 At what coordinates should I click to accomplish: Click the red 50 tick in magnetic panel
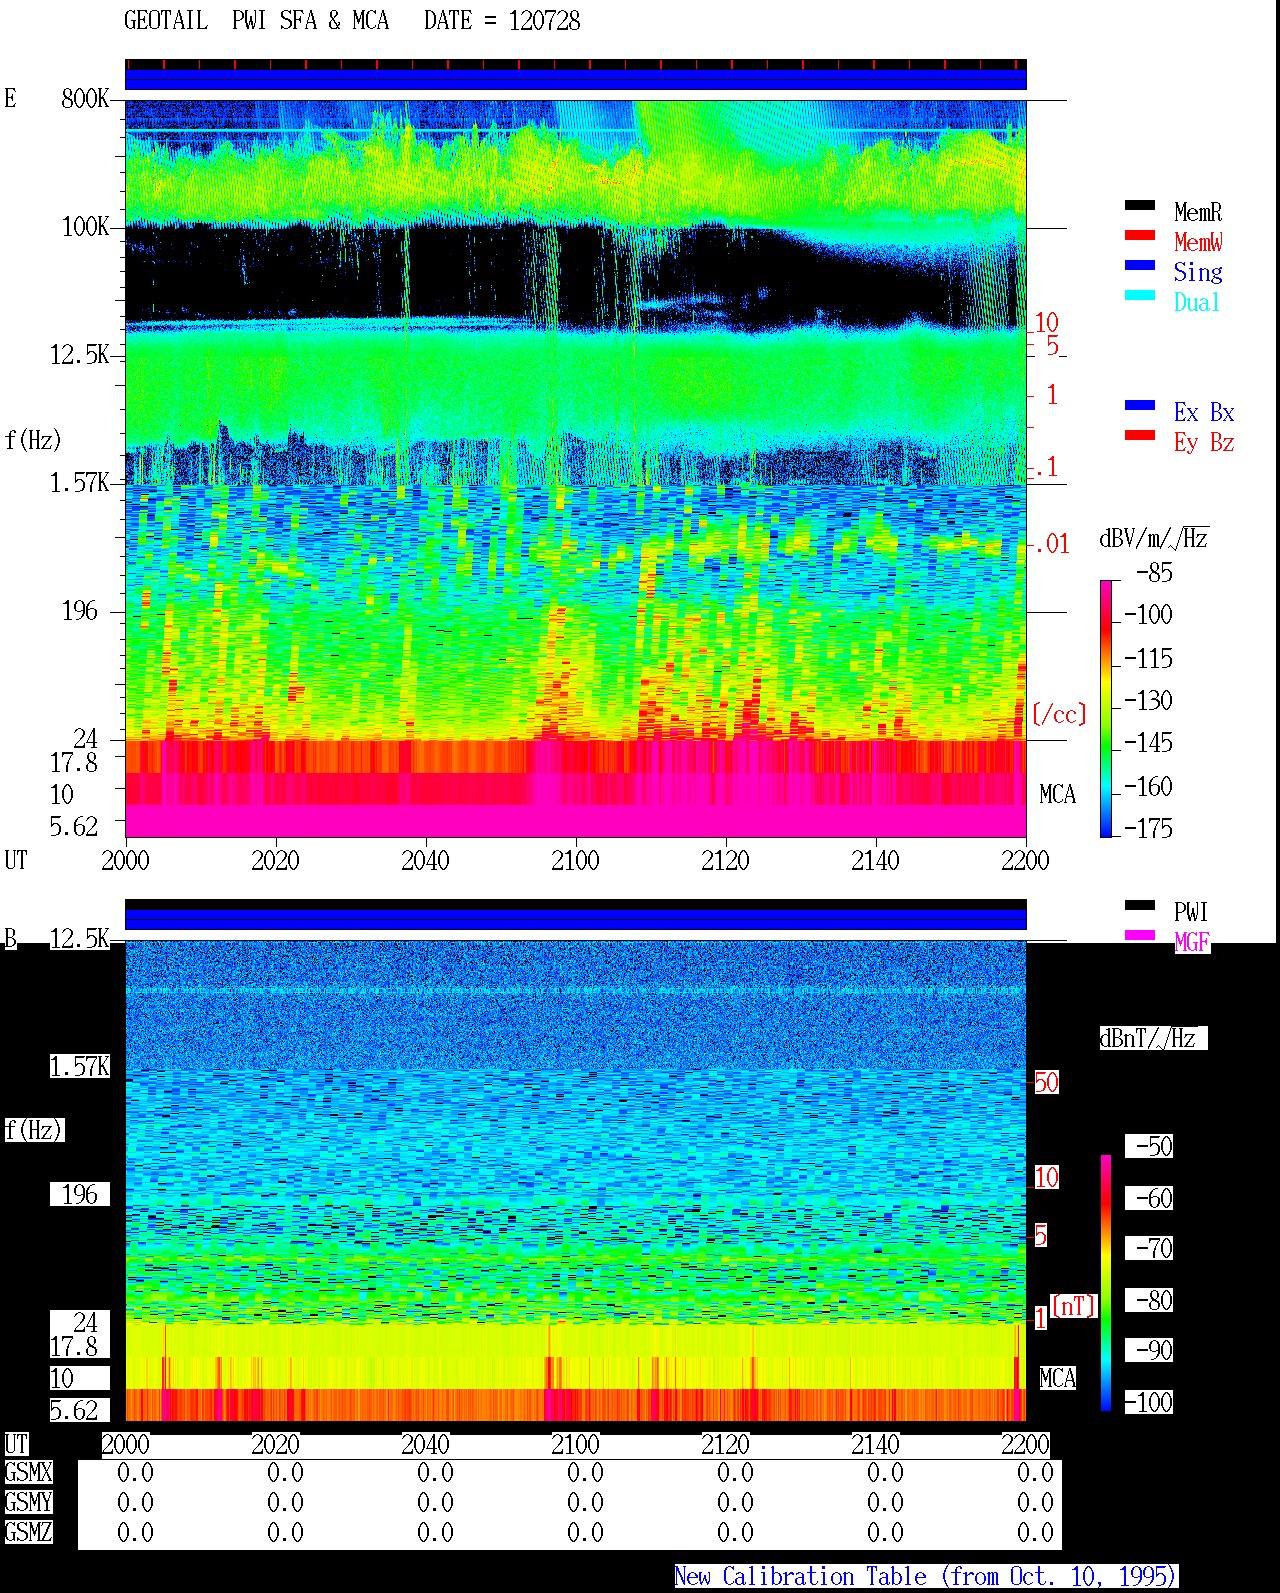1046,1082
